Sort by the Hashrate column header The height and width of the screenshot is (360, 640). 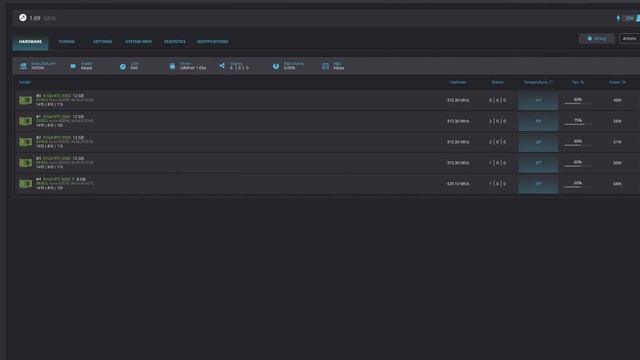tap(458, 82)
